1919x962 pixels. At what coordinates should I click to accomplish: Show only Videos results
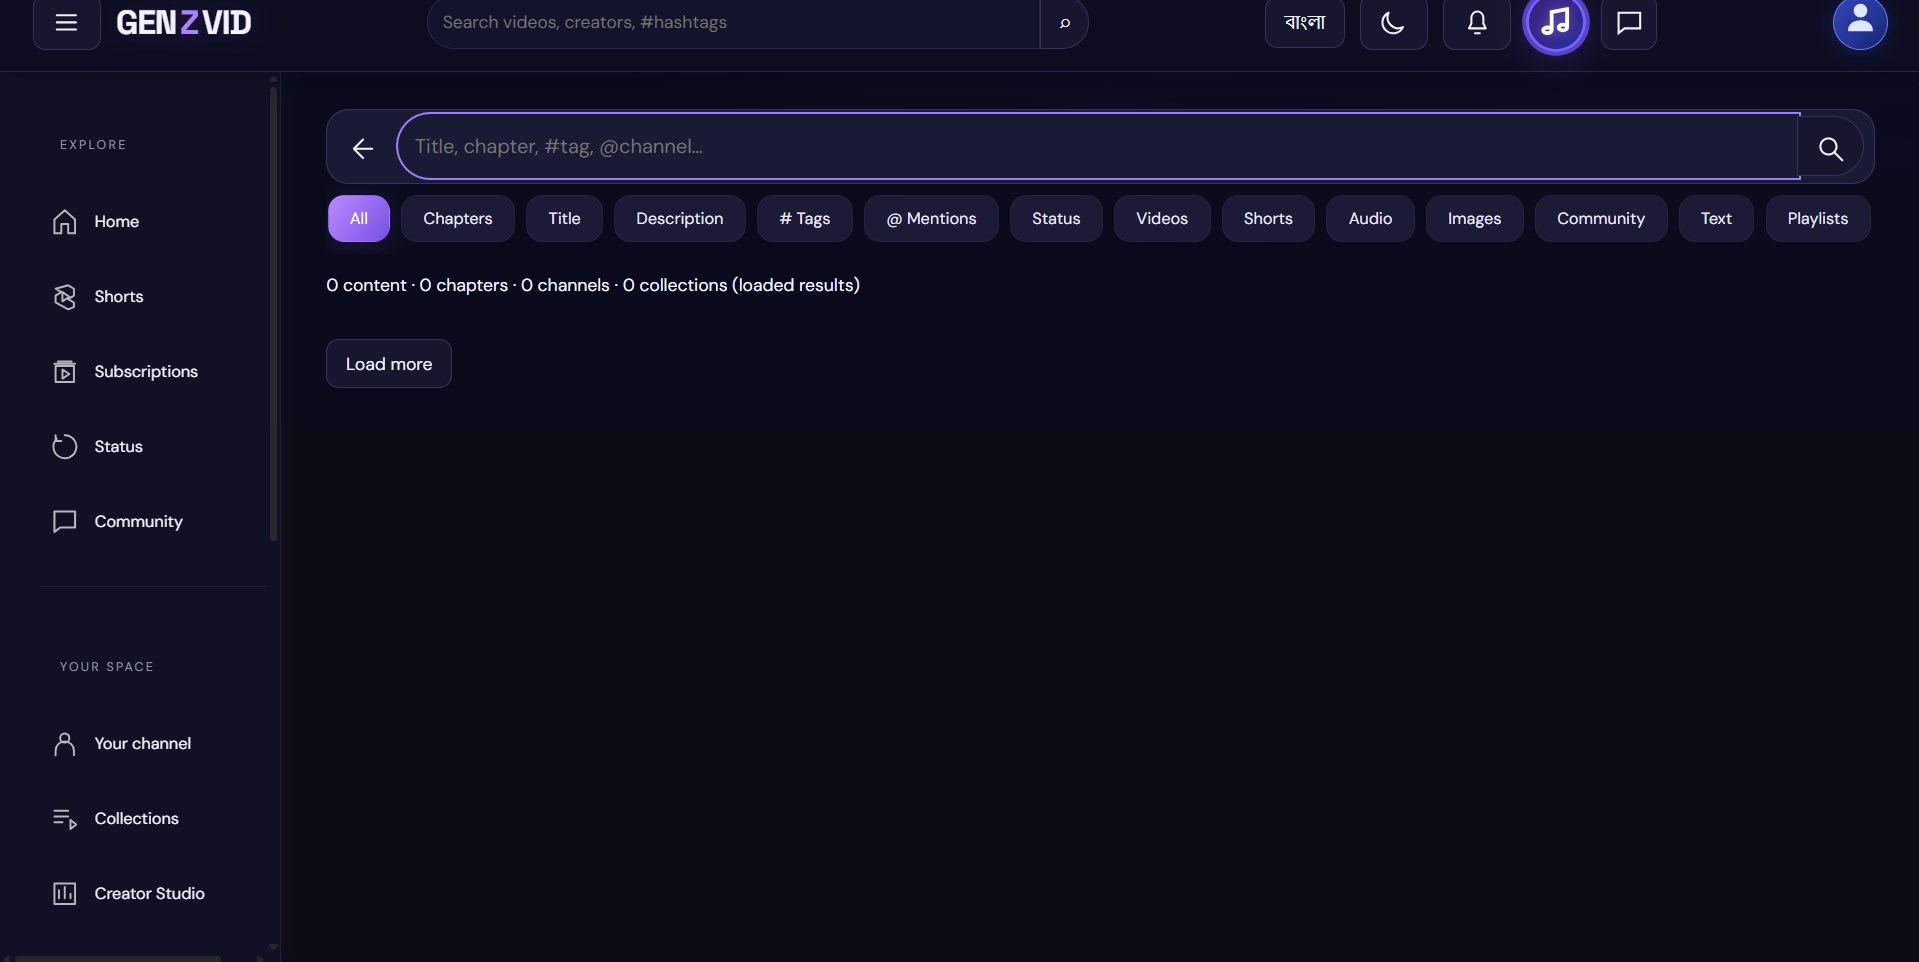click(x=1162, y=218)
